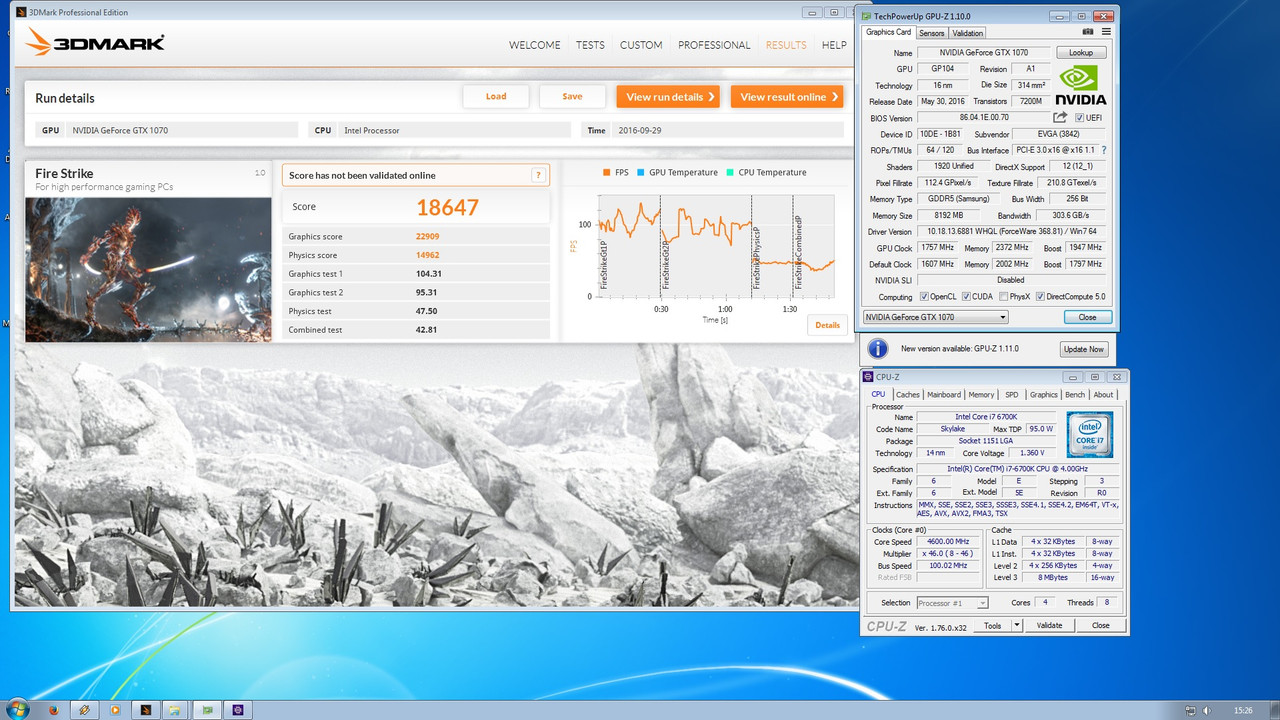Open the GPU-Z screenshot camera icon
Image resolution: width=1280 pixels, height=720 pixels.
[x=1088, y=33]
